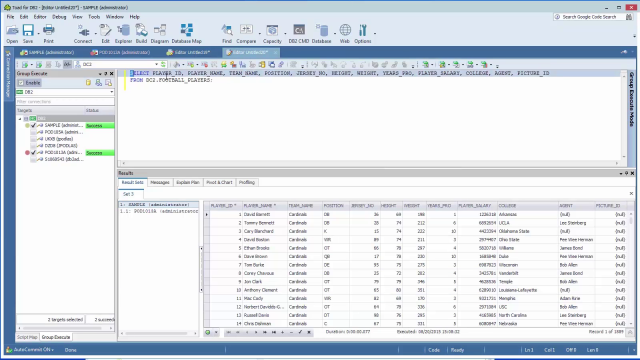Uncheck the POD1013A target checkbox

coord(33,152)
